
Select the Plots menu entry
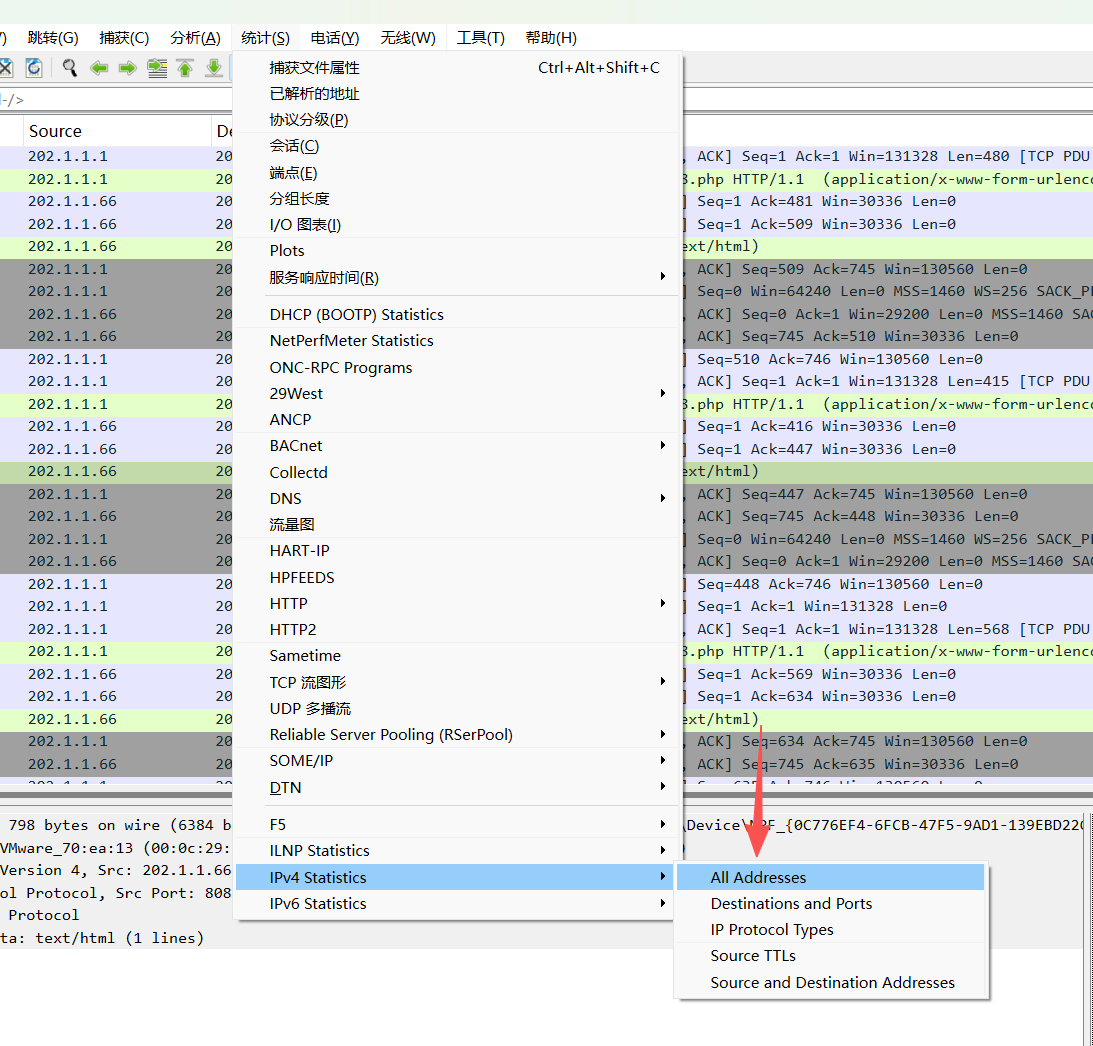[457, 251]
